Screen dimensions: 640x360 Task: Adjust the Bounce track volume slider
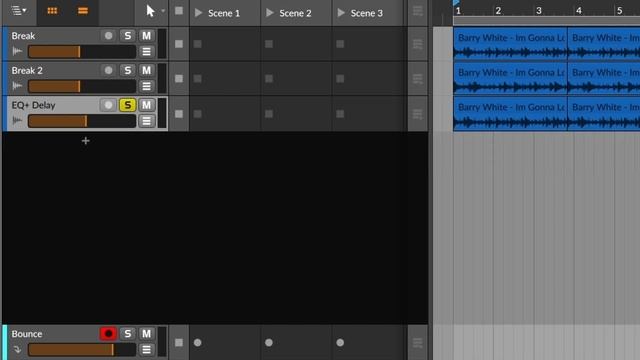click(82, 349)
